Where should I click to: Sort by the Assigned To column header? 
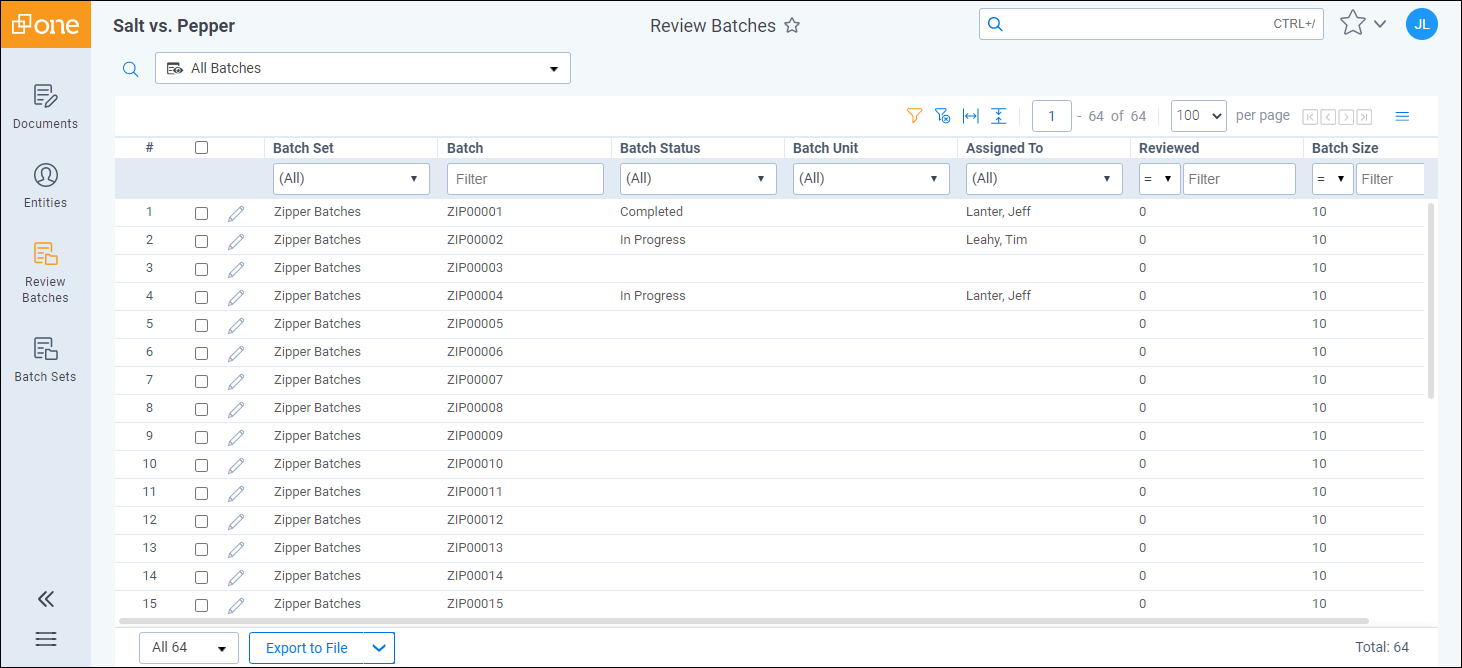1004,148
